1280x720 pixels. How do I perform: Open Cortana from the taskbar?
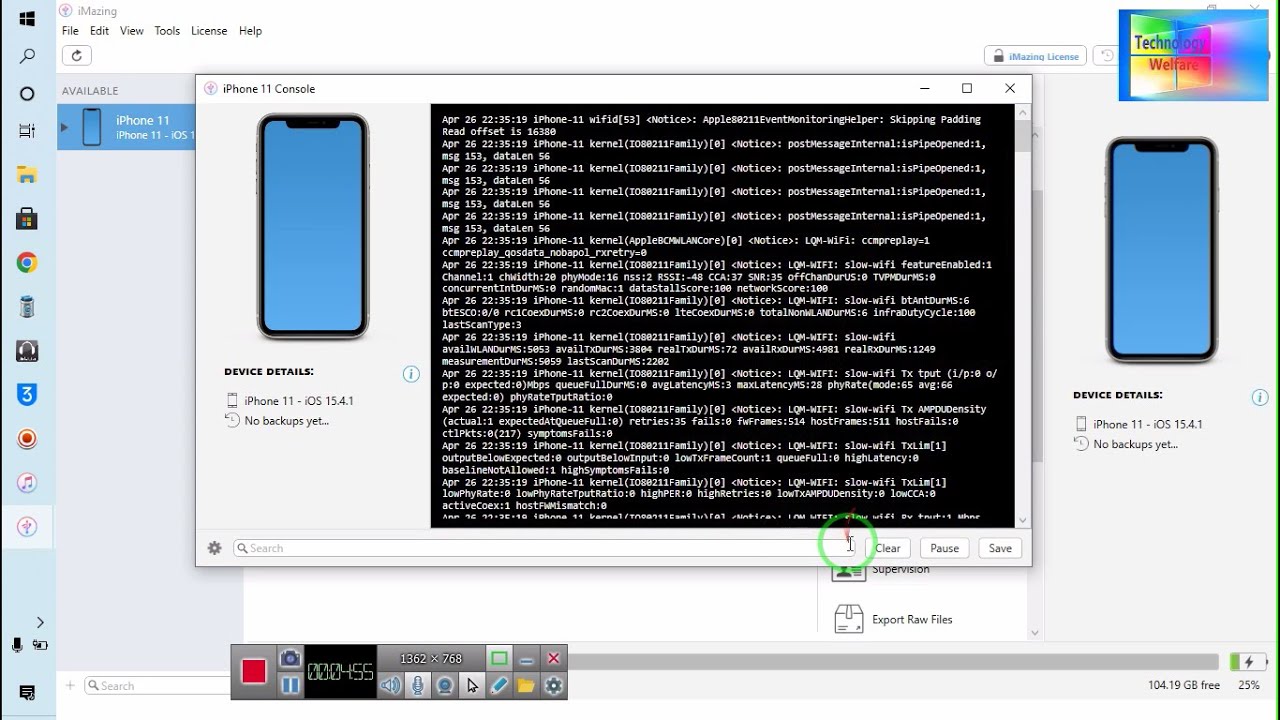coord(27,94)
